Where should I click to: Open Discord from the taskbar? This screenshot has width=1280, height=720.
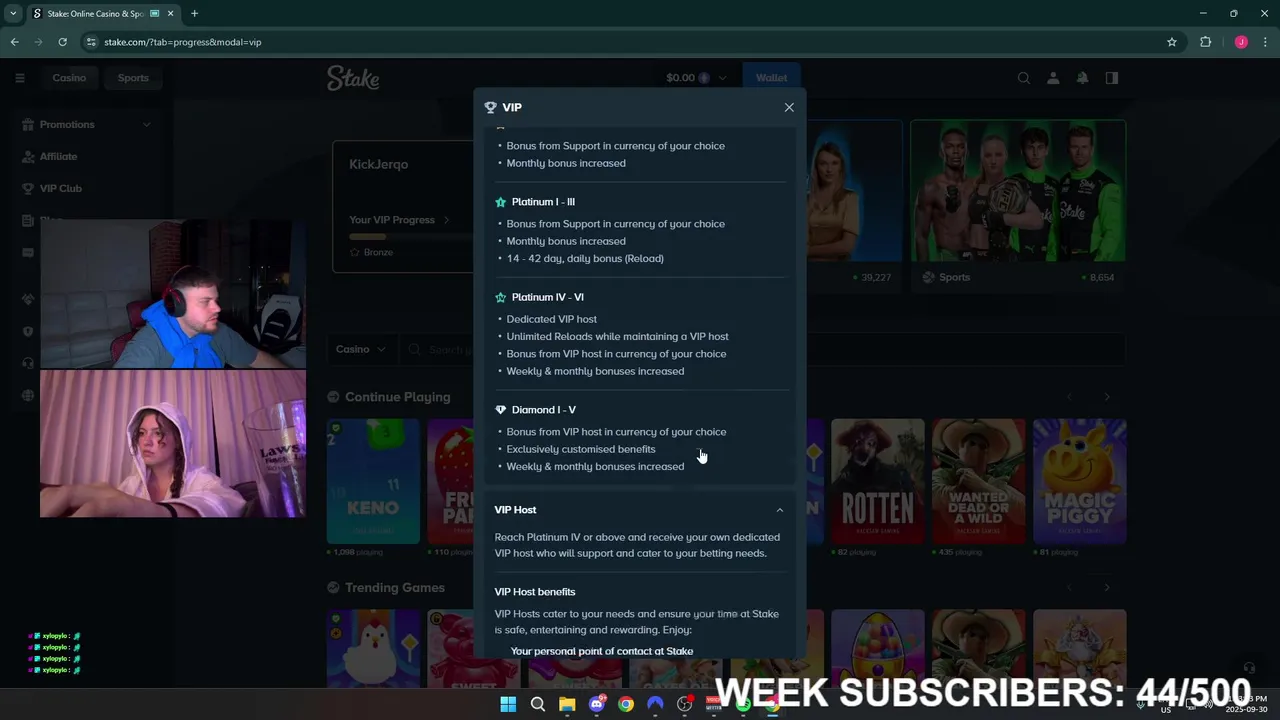pos(597,704)
